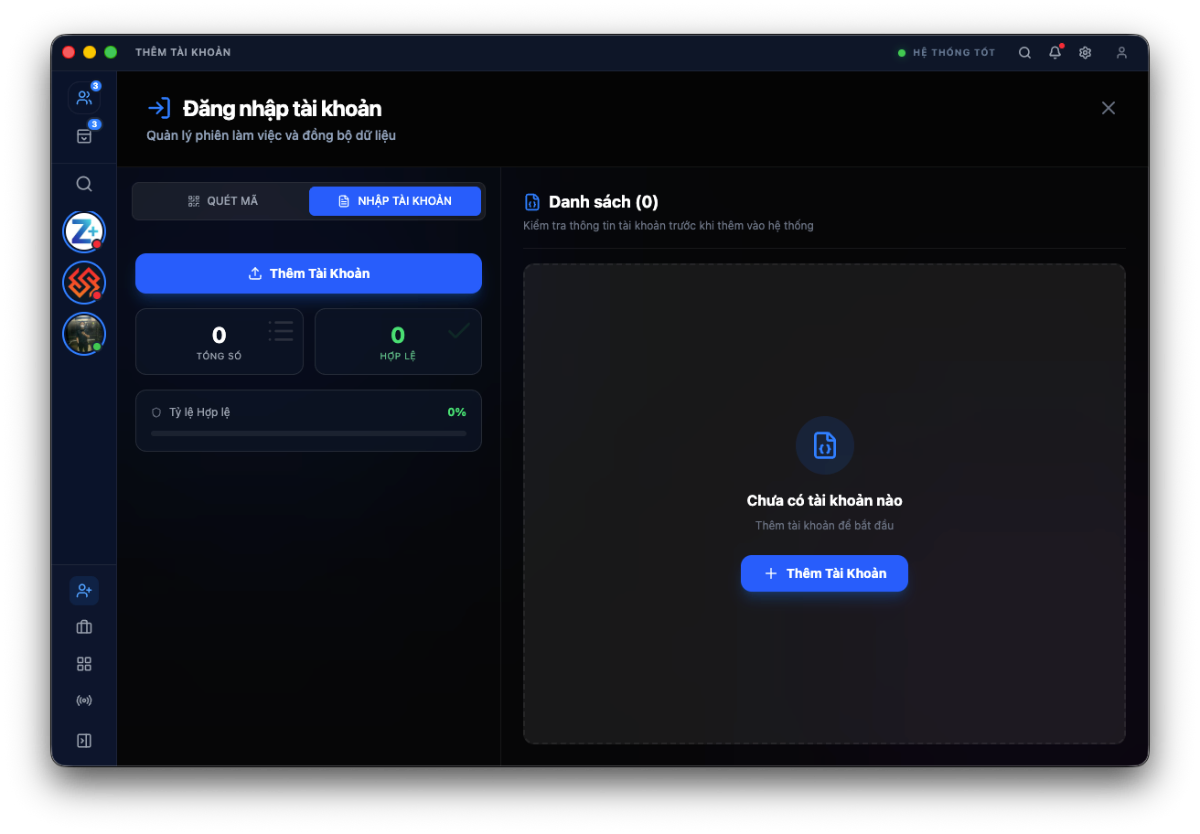This screenshot has width=1200, height=834.
Task: Click the user profile icon in title bar
Action: point(1122,53)
